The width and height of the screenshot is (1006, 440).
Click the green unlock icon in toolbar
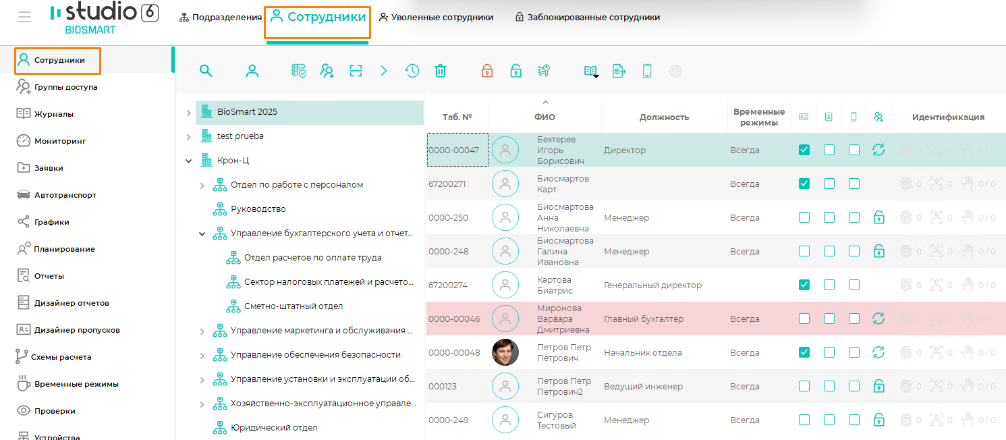pos(516,71)
